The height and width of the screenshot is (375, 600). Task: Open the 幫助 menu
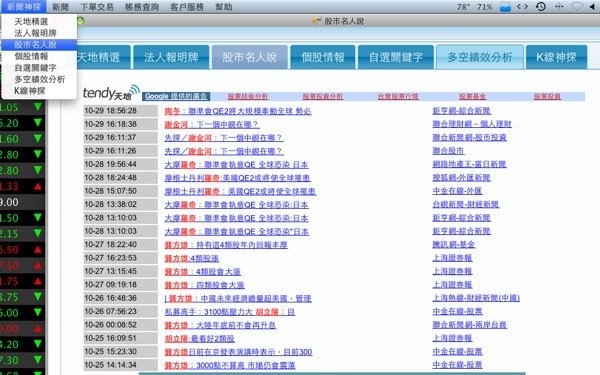click(x=223, y=7)
